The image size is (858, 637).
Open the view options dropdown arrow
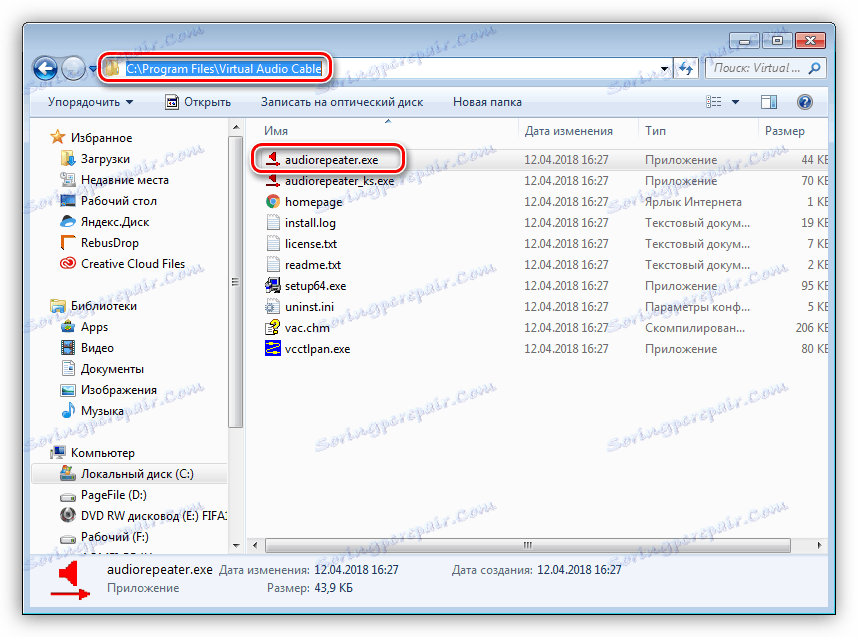pos(735,102)
